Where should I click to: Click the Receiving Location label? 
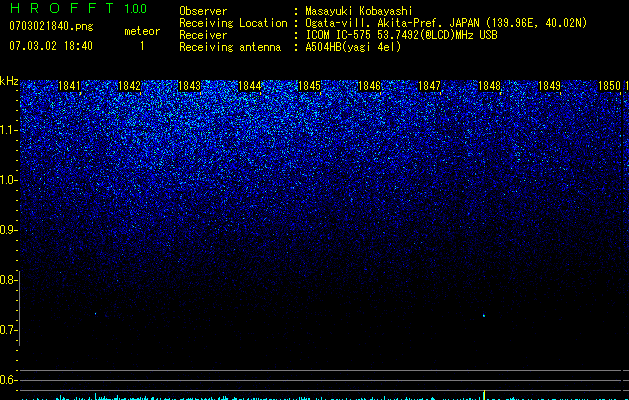pyautogui.click(x=233, y=23)
